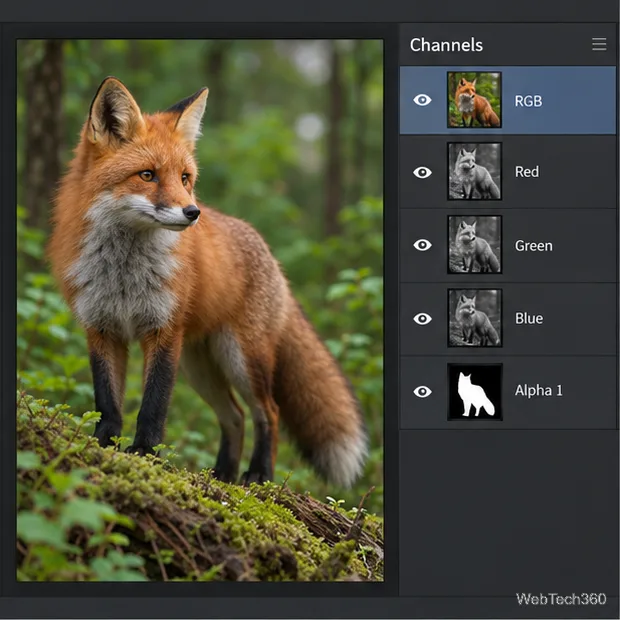Viewport: 620px width, 620px height.
Task: Hide the Blue channel visibility eye
Action: point(422,319)
